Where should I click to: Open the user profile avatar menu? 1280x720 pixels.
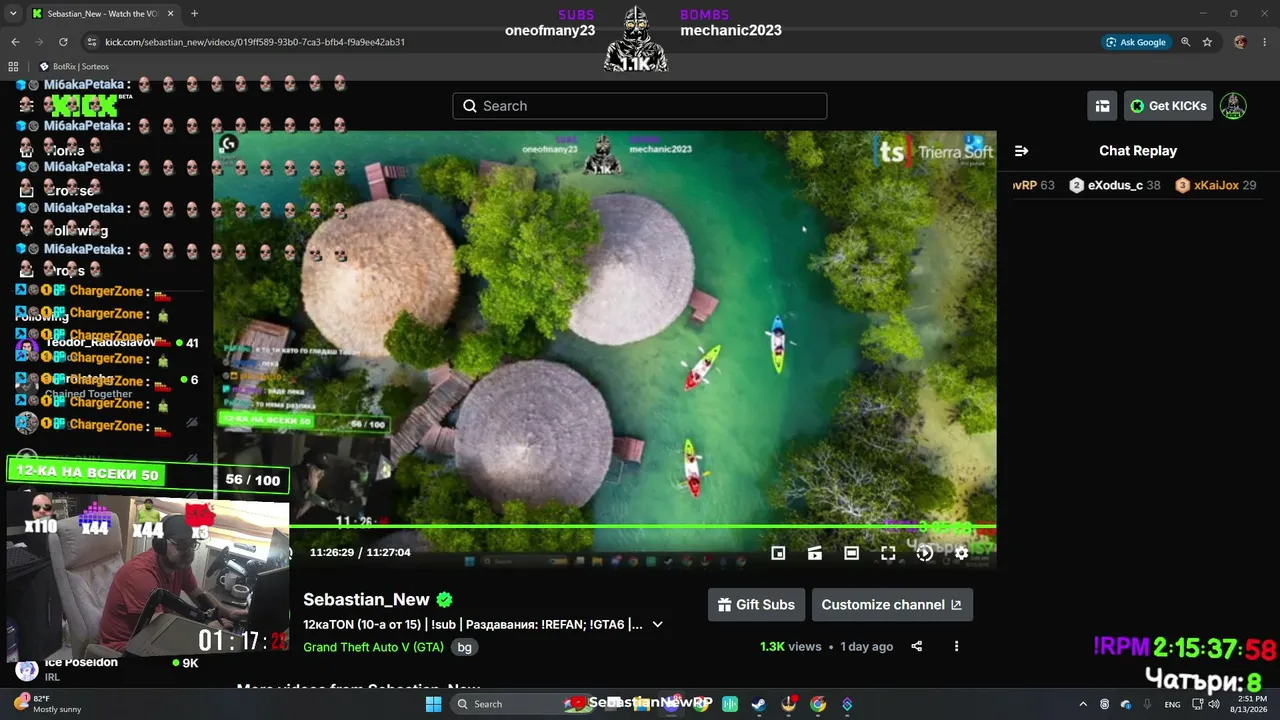pyautogui.click(x=1233, y=106)
